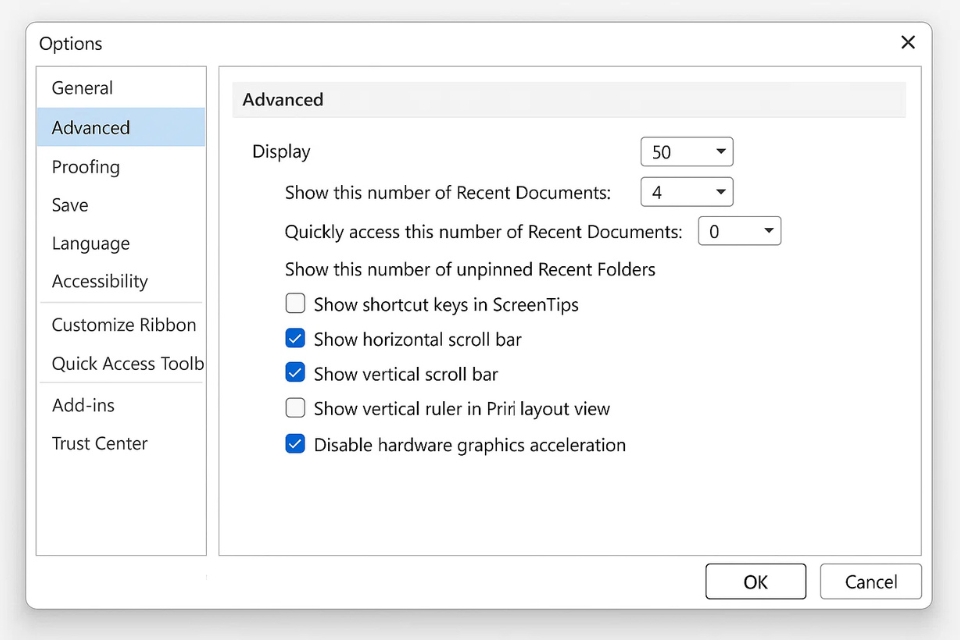Expand the Quickly access Recent Documents dropdown
This screenshot has height=640, width=960.
click(739, 232)
